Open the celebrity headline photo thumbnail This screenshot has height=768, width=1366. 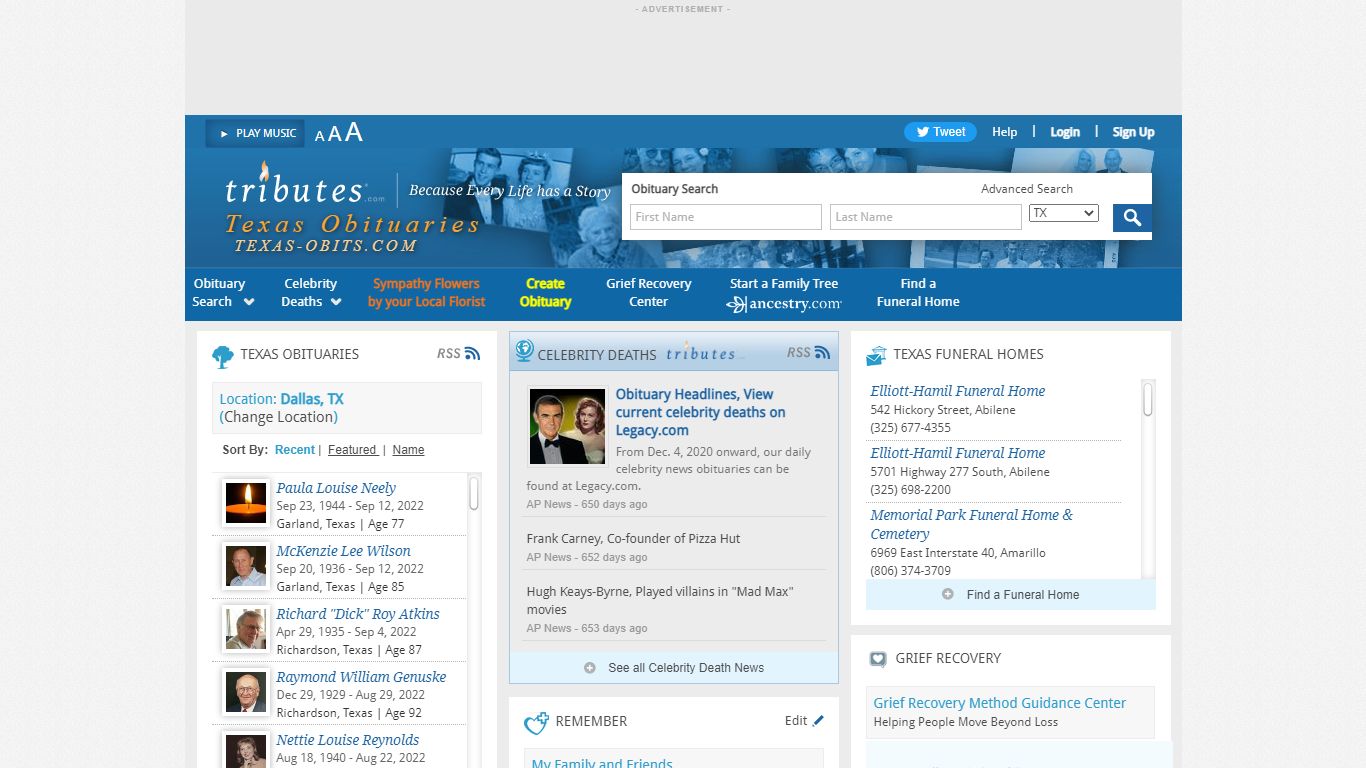pyautogui.click(x=568, y=427)
